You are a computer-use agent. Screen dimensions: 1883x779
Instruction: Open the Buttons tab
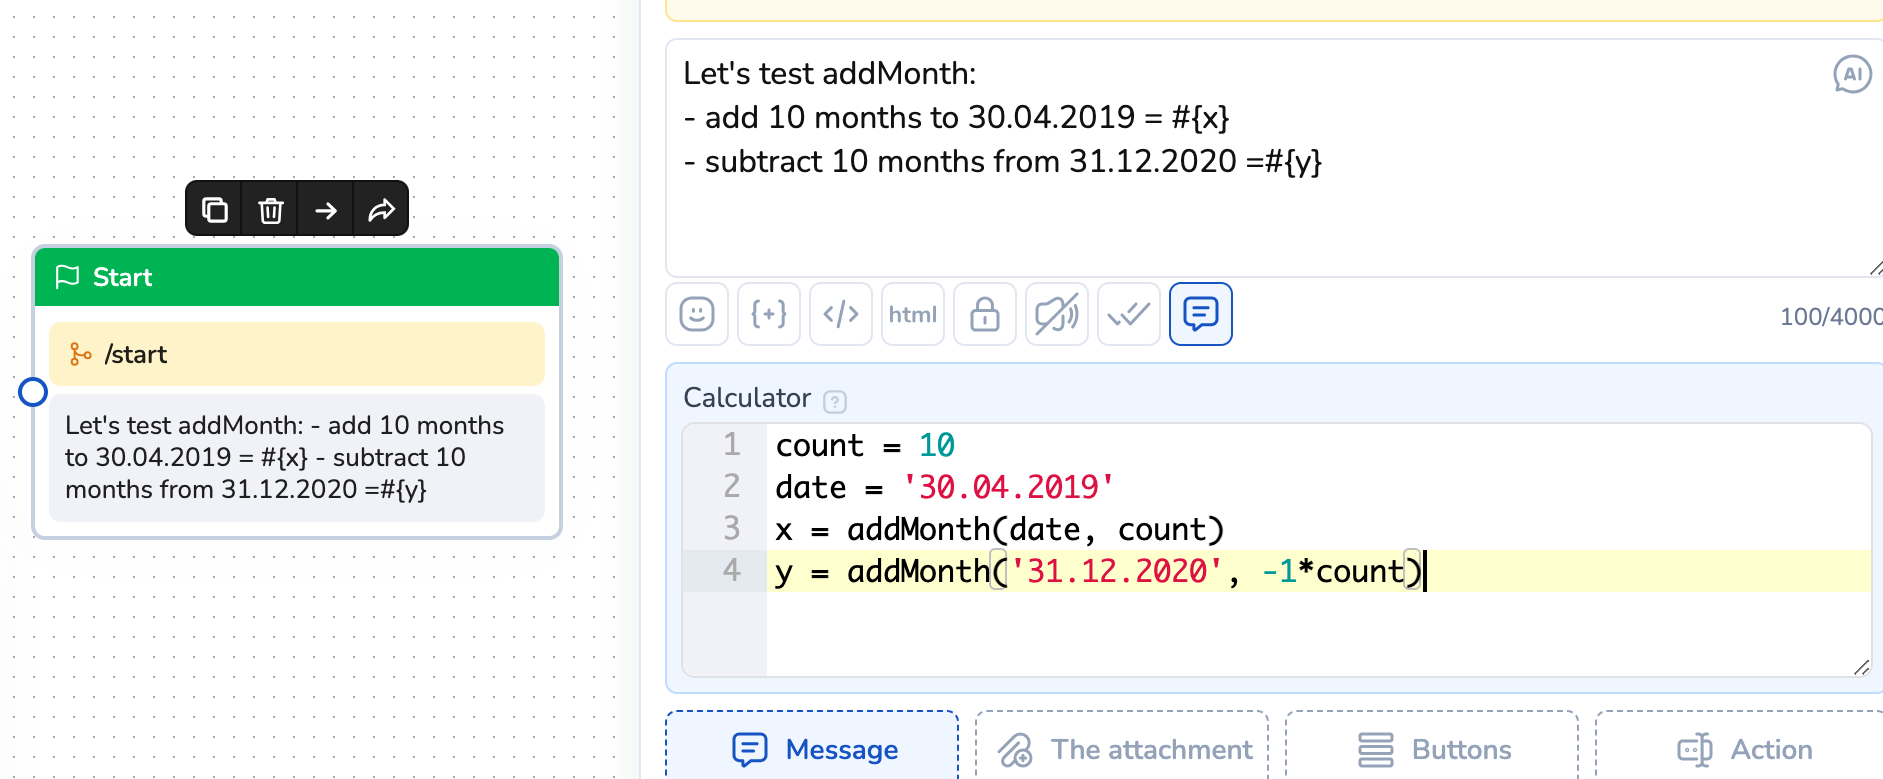pos(1433,749)
